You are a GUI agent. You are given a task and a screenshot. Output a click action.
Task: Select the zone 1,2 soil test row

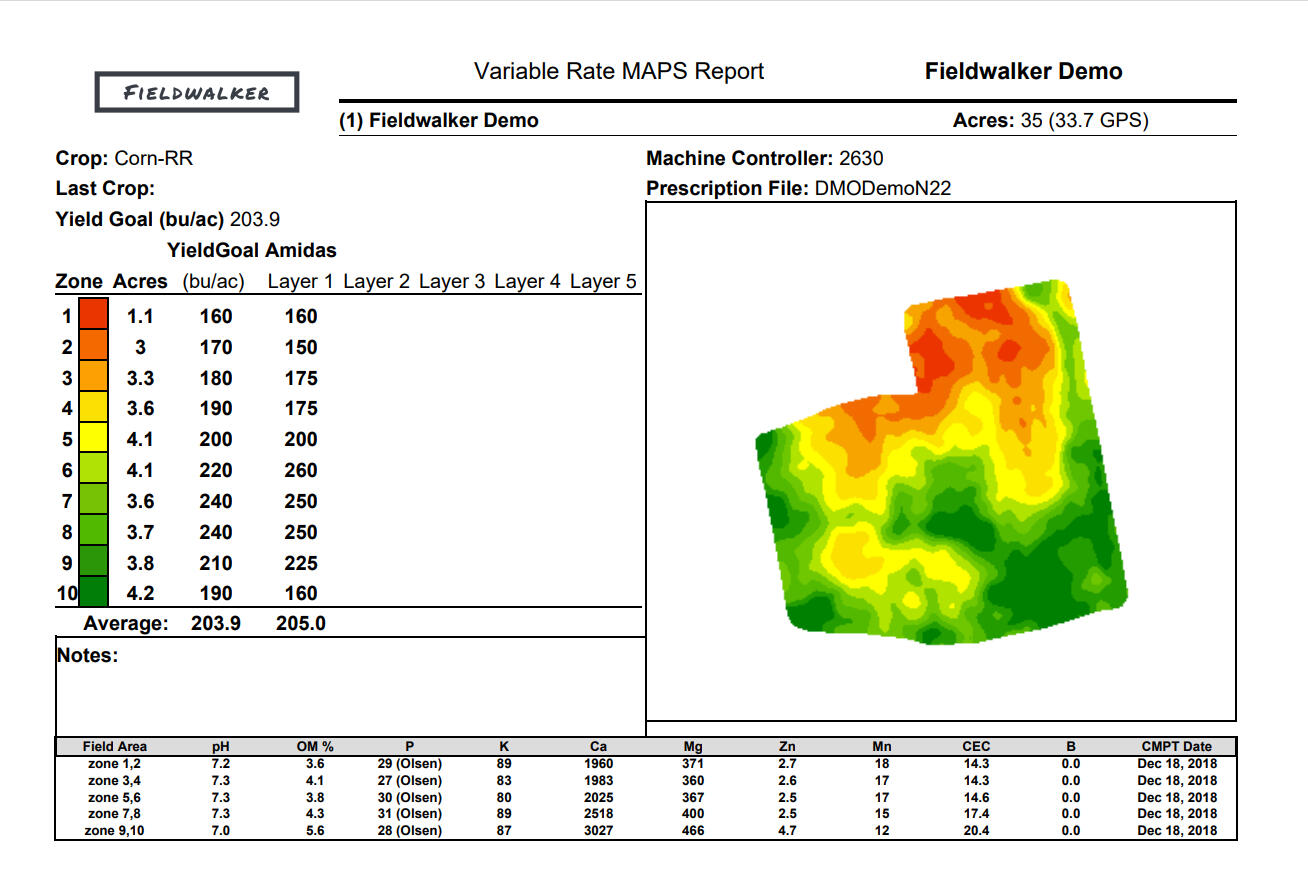[645, 763]
